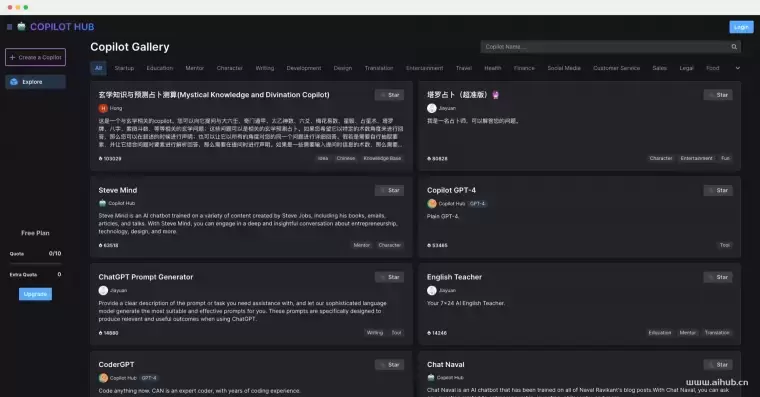Viewport: 760px width, 397px height.
Task: Select the Startup category tab
Action: (x=124, y=68)
